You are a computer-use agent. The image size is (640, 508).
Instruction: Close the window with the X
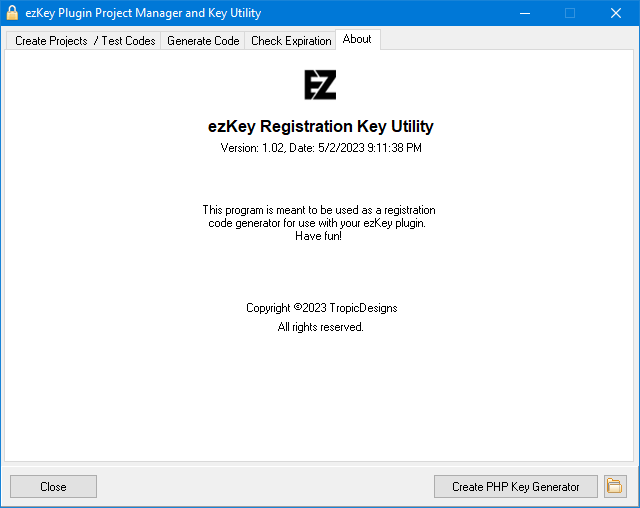(x=616, y=13)
